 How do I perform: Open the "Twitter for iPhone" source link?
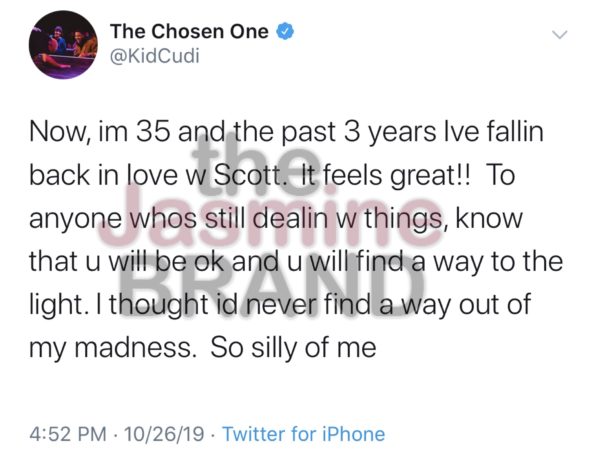coord(304,434)
